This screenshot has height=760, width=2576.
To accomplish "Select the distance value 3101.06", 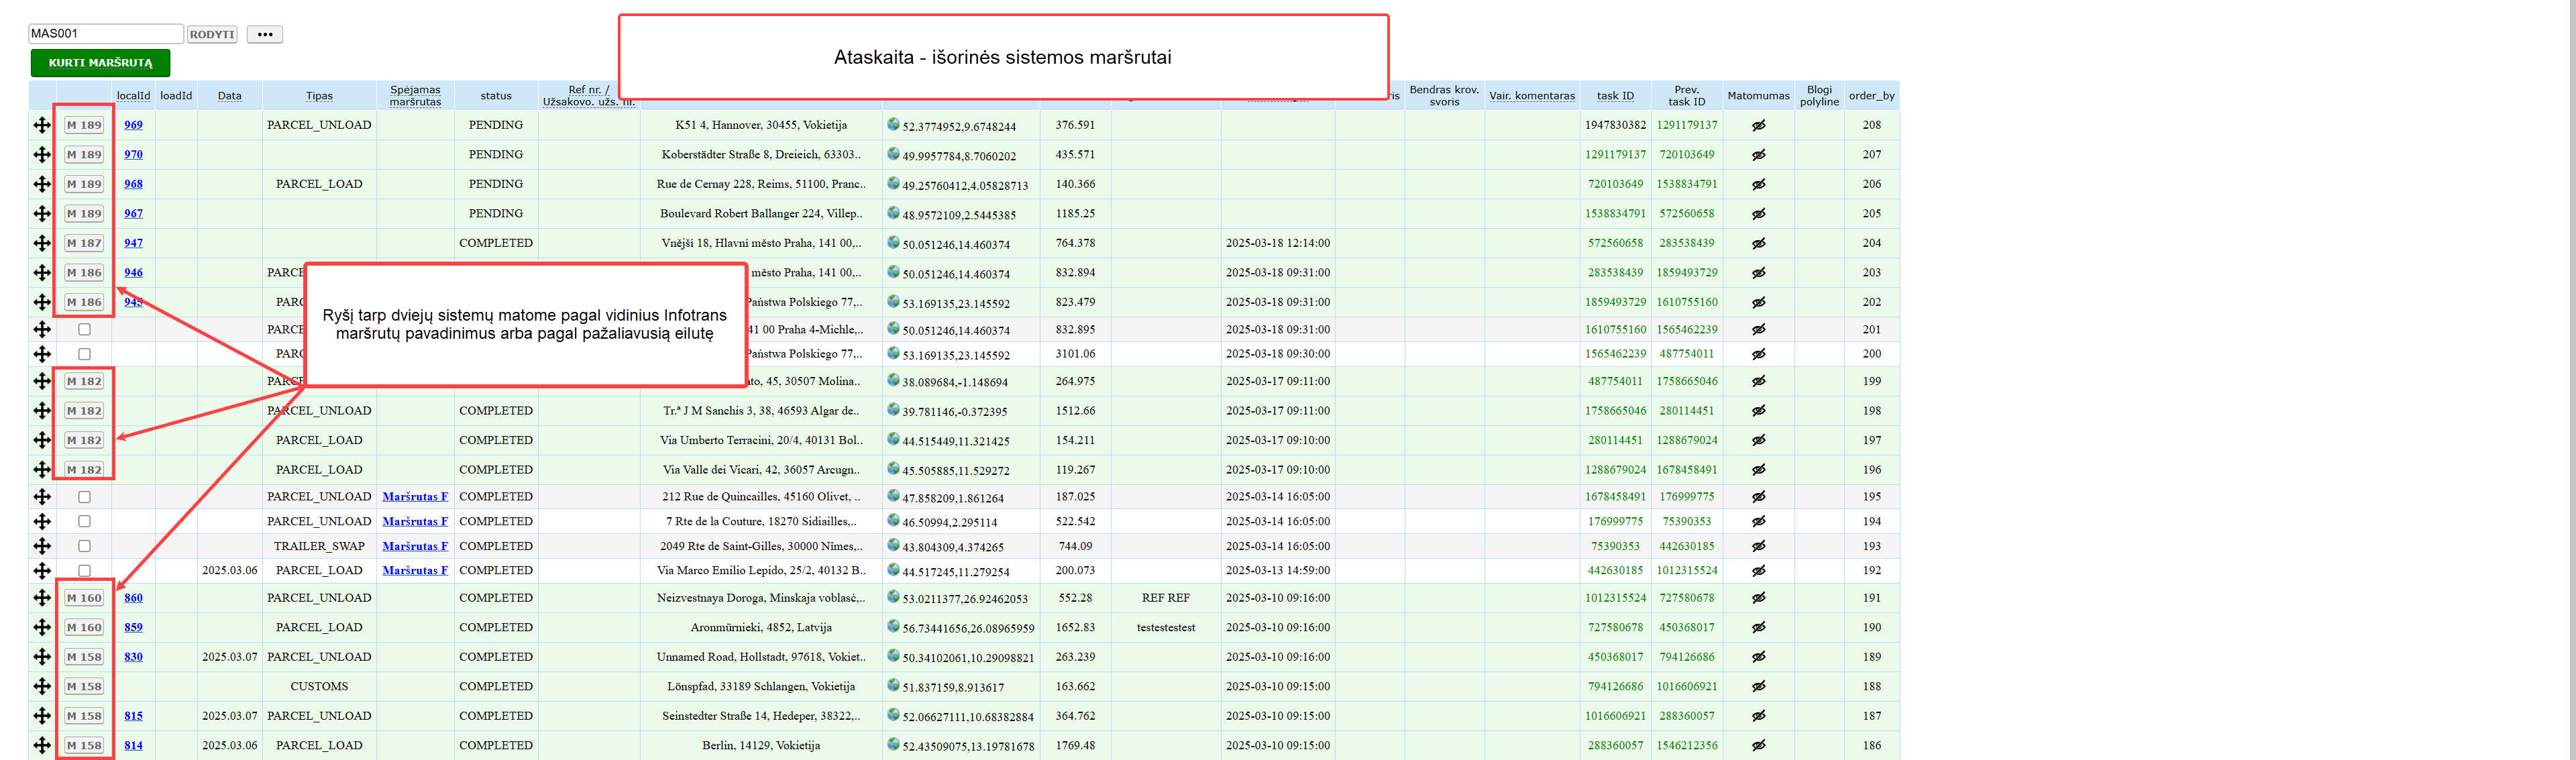I will [x=1075, y=354].
